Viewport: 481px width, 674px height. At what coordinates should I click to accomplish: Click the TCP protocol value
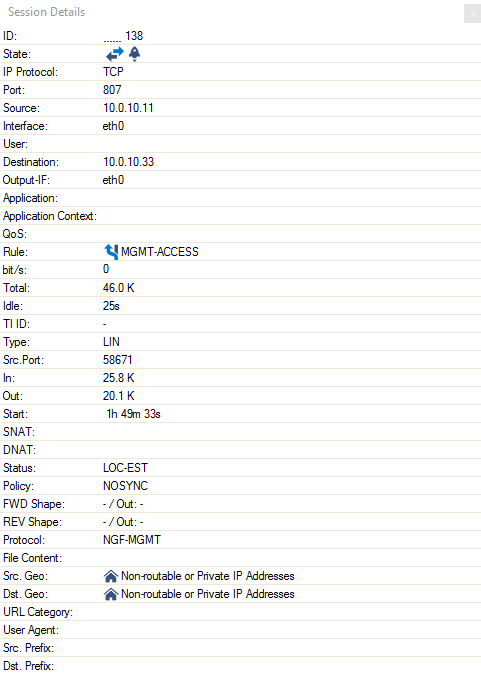[113, 71]
